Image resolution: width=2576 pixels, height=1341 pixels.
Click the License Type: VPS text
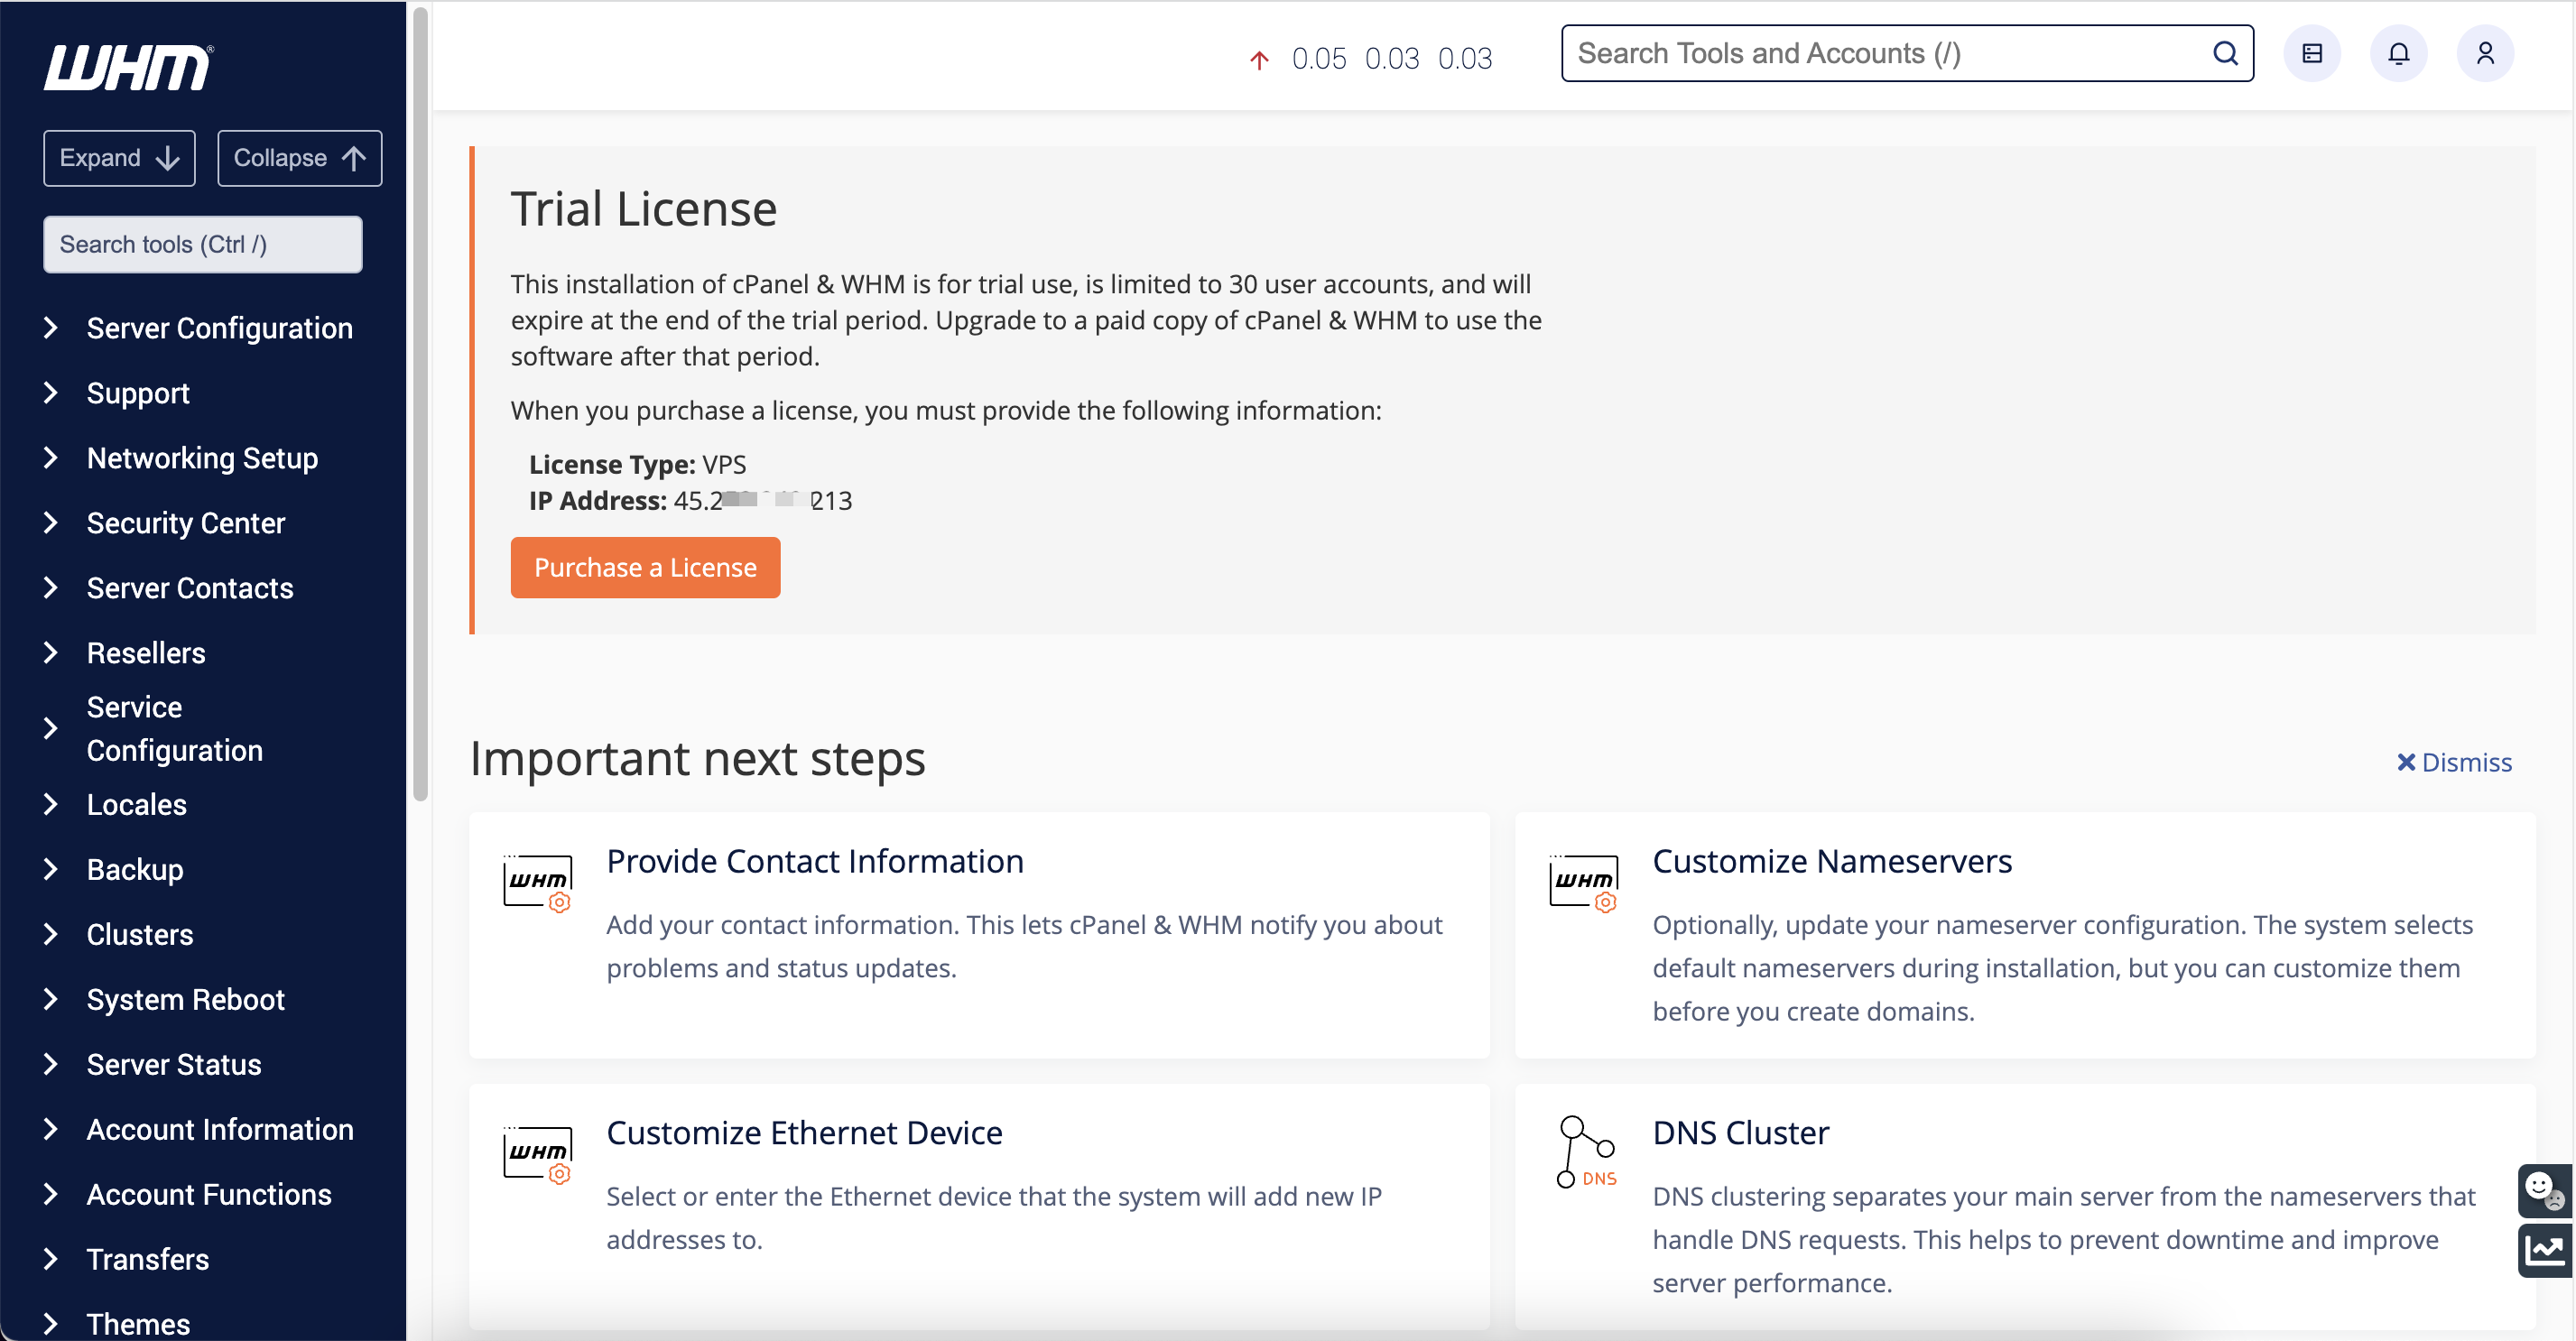coord(637,464)
